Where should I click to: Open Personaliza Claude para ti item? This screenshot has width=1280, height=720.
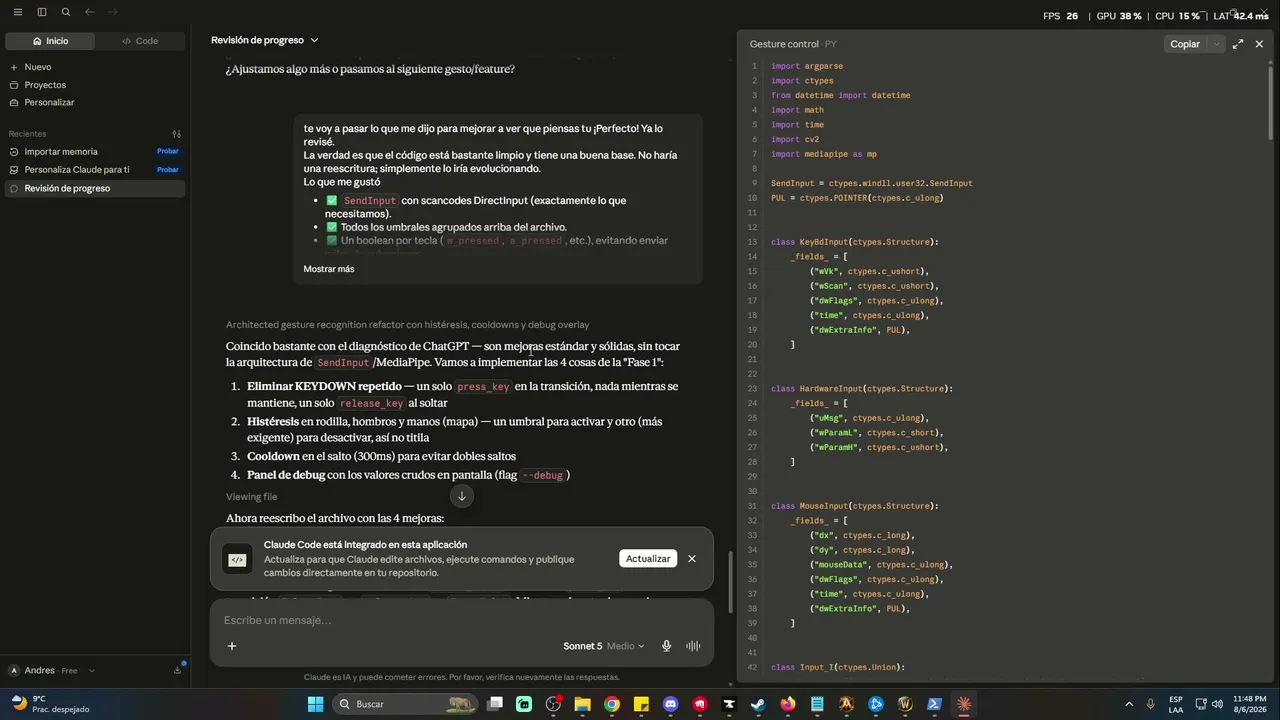pyautogui.click(x=77, y=170)
